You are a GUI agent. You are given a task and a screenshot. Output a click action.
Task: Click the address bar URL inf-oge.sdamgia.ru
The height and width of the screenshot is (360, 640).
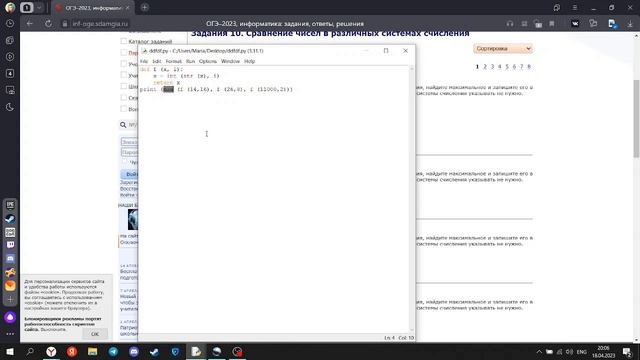click(x=100, y=24)
